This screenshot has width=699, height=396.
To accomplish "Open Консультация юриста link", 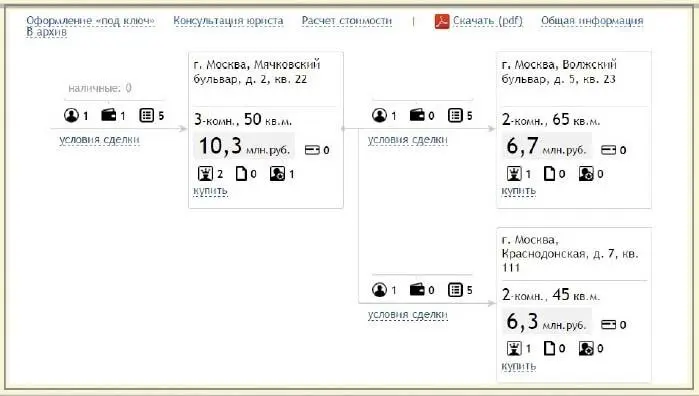I will pyautogui.click(x=228, y=21).
